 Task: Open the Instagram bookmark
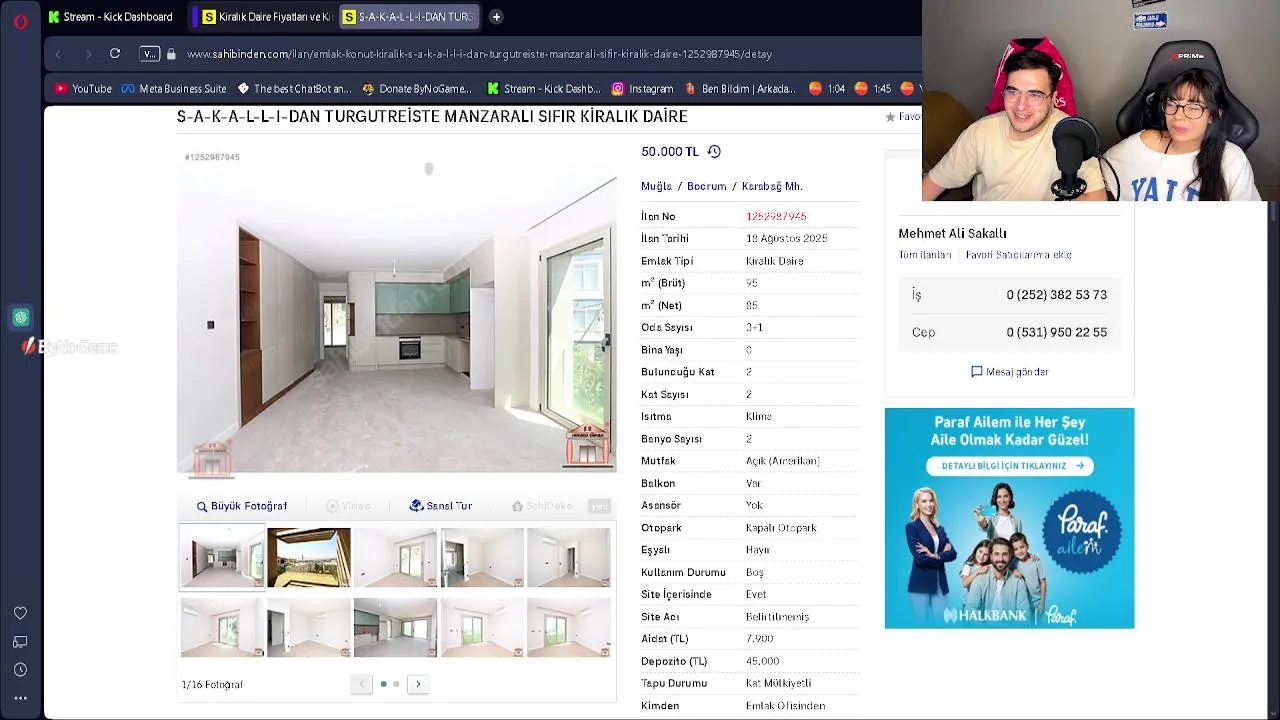coord(642,89)
